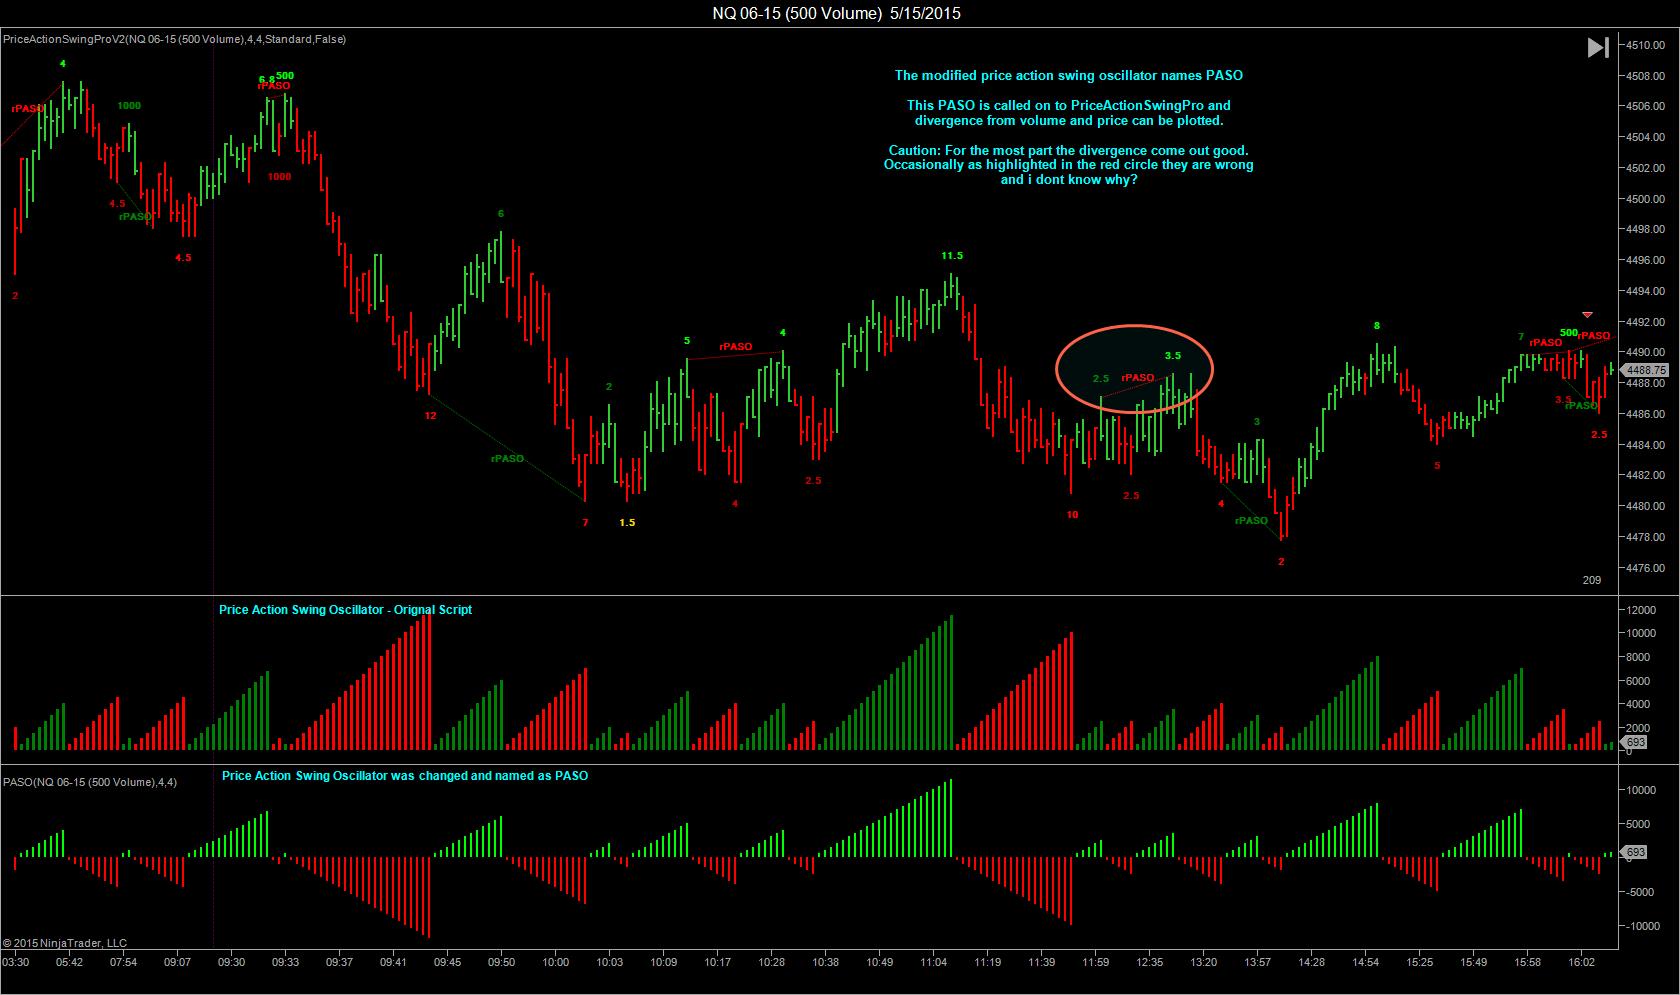Click 'and i dont know why?' annotation line
The width and height of the screenshot is (1680, 995).
click(1068, 180)
